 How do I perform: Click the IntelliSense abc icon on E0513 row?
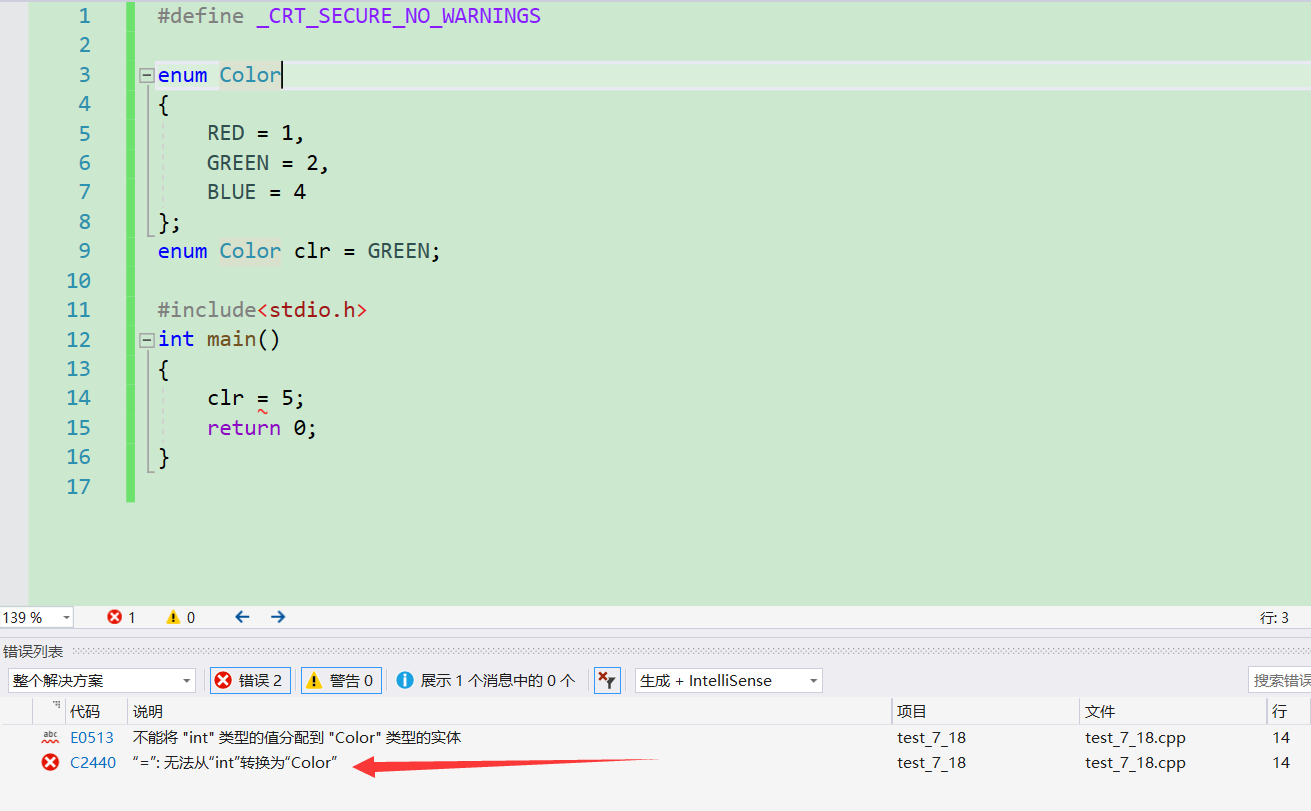click(50, 738)
